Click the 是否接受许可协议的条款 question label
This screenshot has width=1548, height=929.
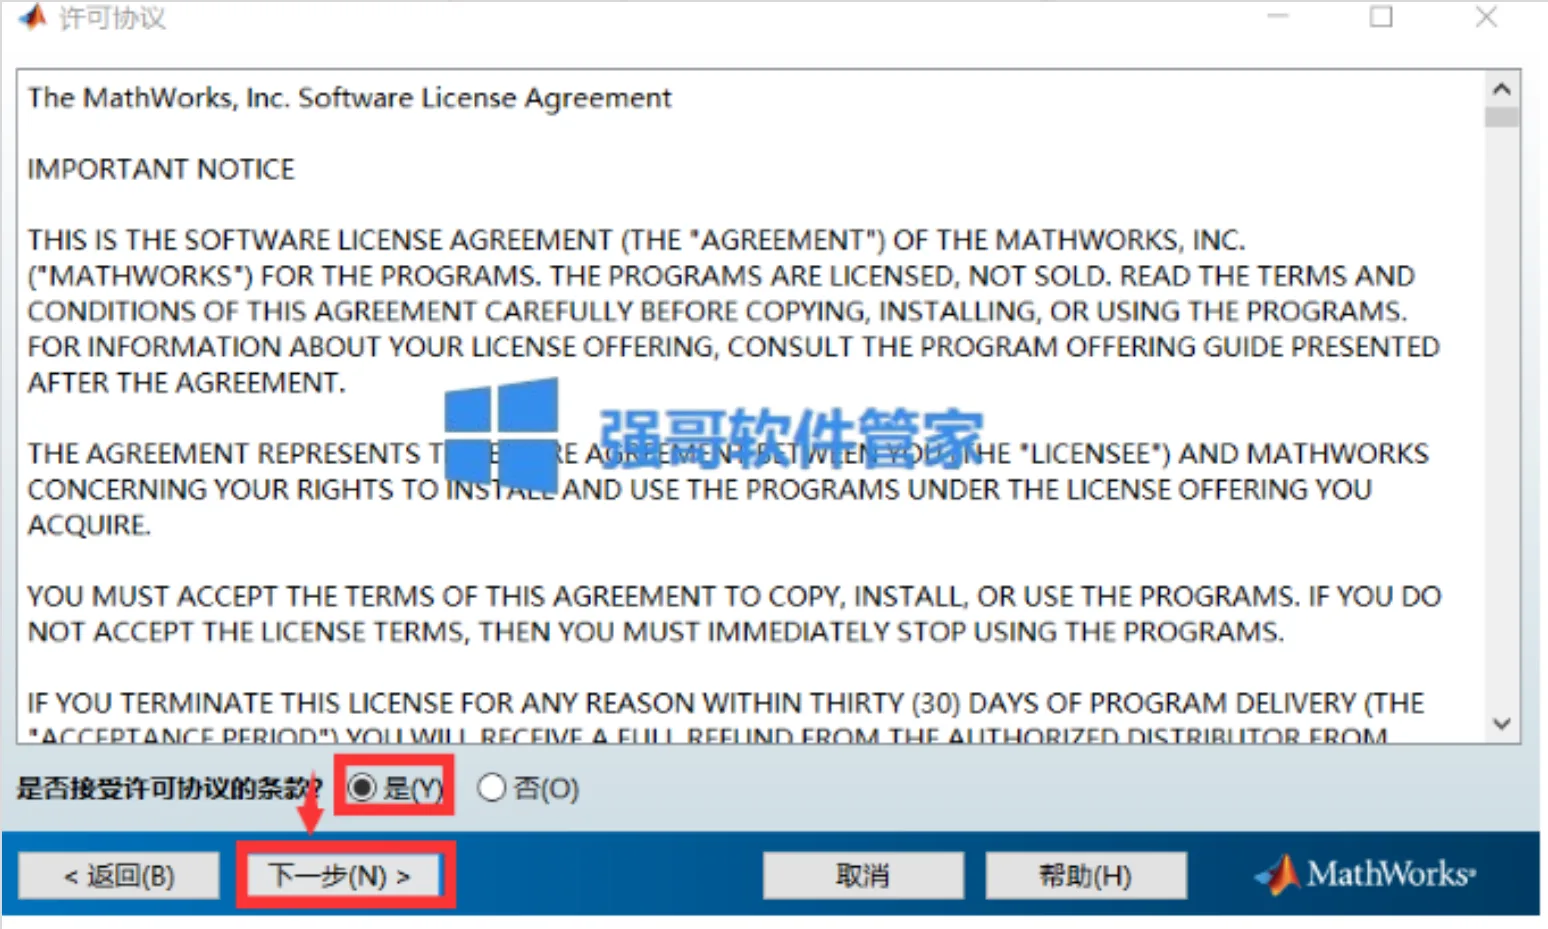pos(169,788)
